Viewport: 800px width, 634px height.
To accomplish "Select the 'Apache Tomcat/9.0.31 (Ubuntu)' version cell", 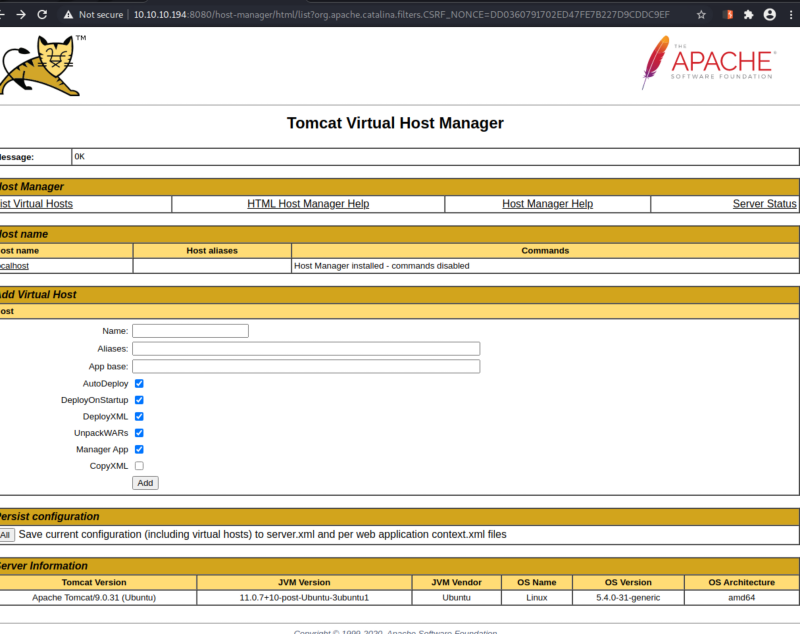I will point(94,598).
